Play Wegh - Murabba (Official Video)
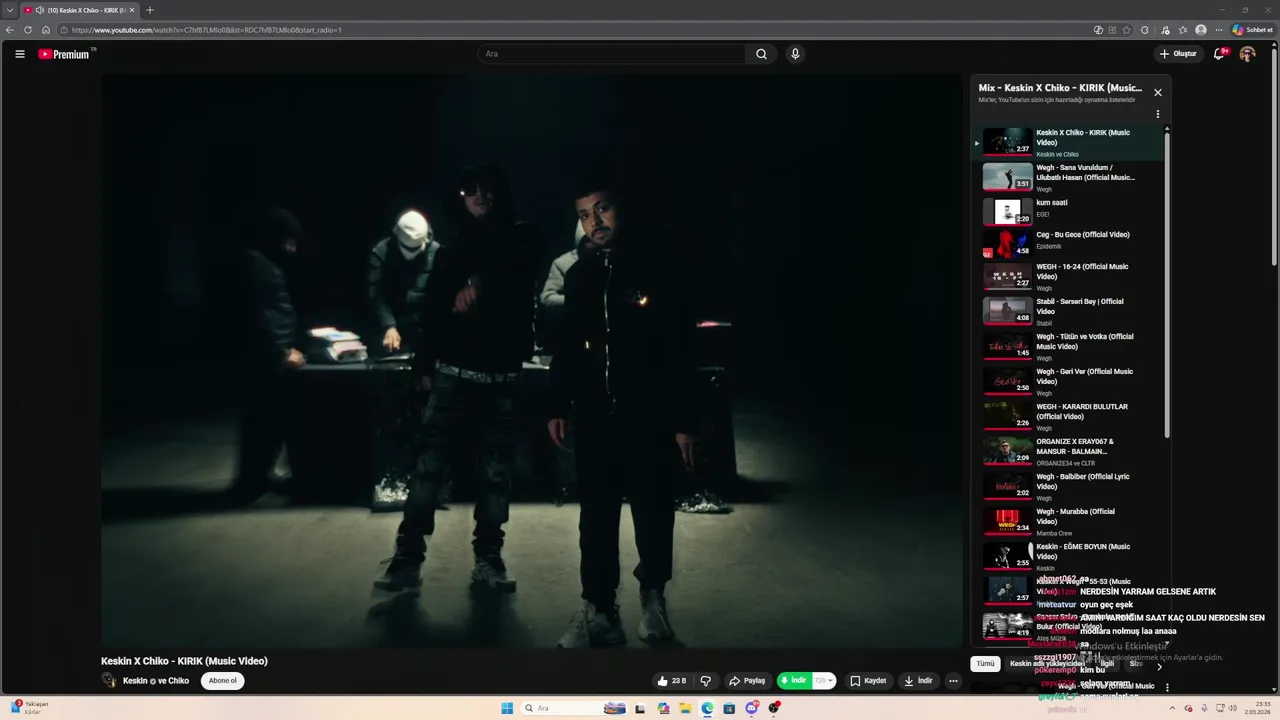The height and width of the screenshot is (720, 1280). (1068, 522)
